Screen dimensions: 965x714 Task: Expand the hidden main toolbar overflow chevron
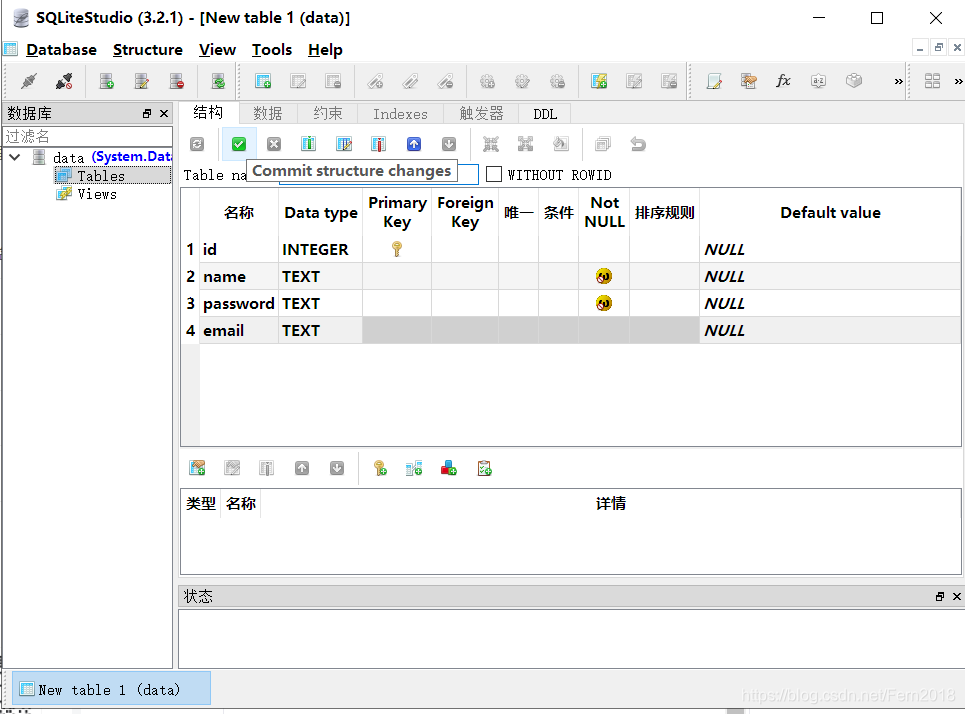[899, 81]
